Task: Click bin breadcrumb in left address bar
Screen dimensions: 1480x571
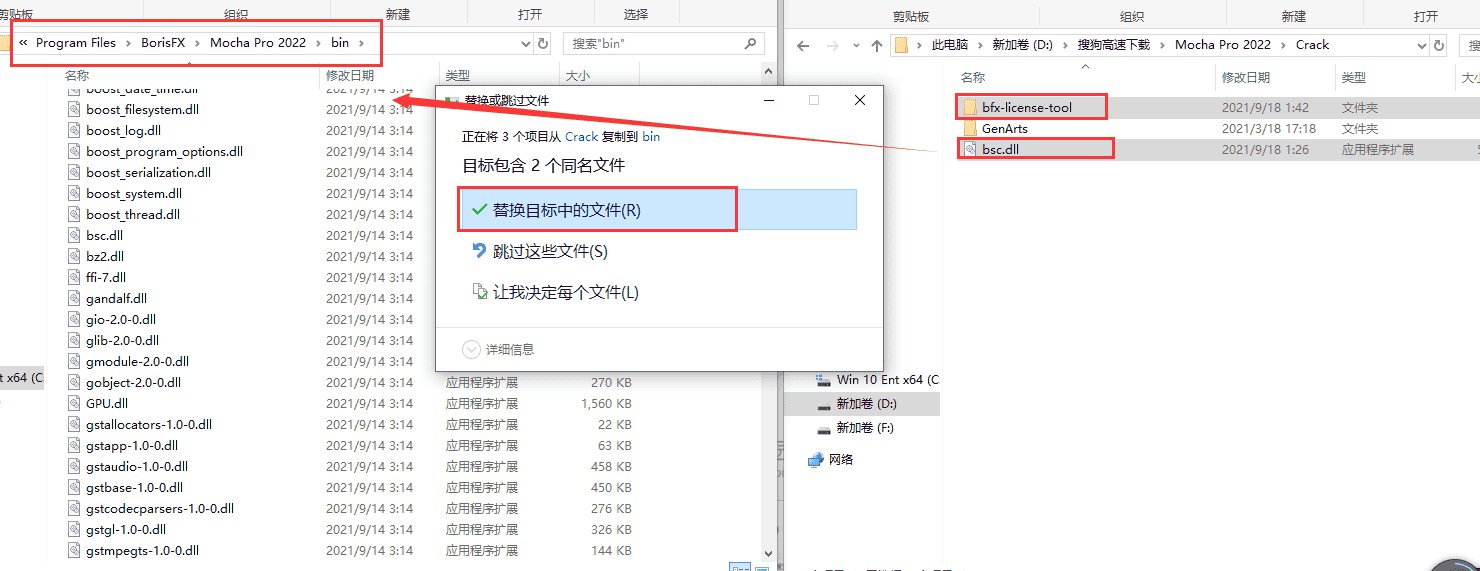Action: (340, 43)
